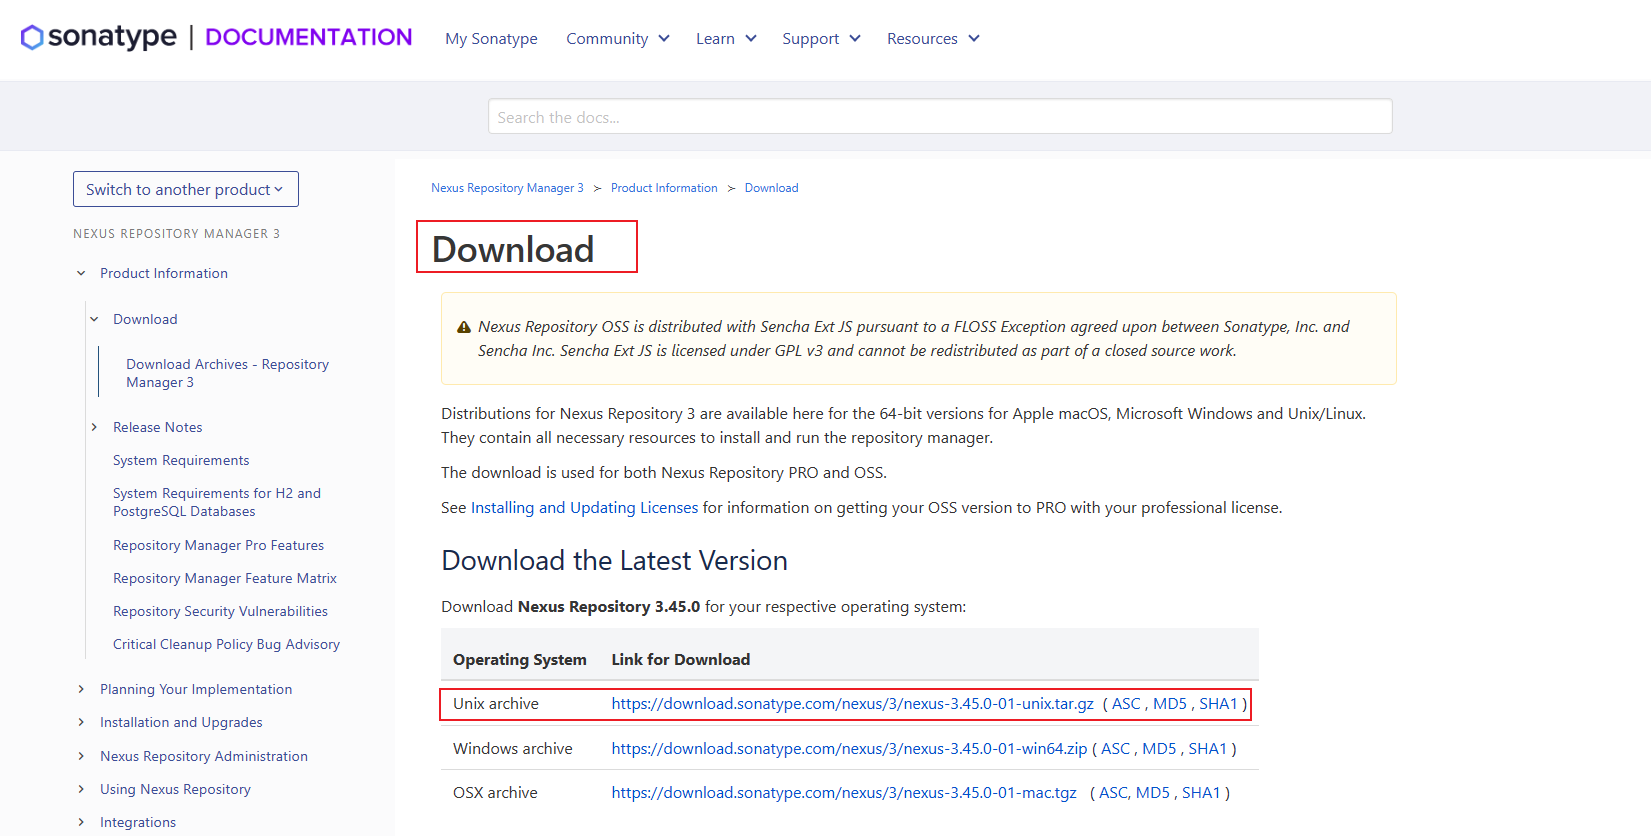Image resolution: width=1651 pixels, height=836 pixels.
Task: Click Link for Download column header
Action: [x=681, y=660]
